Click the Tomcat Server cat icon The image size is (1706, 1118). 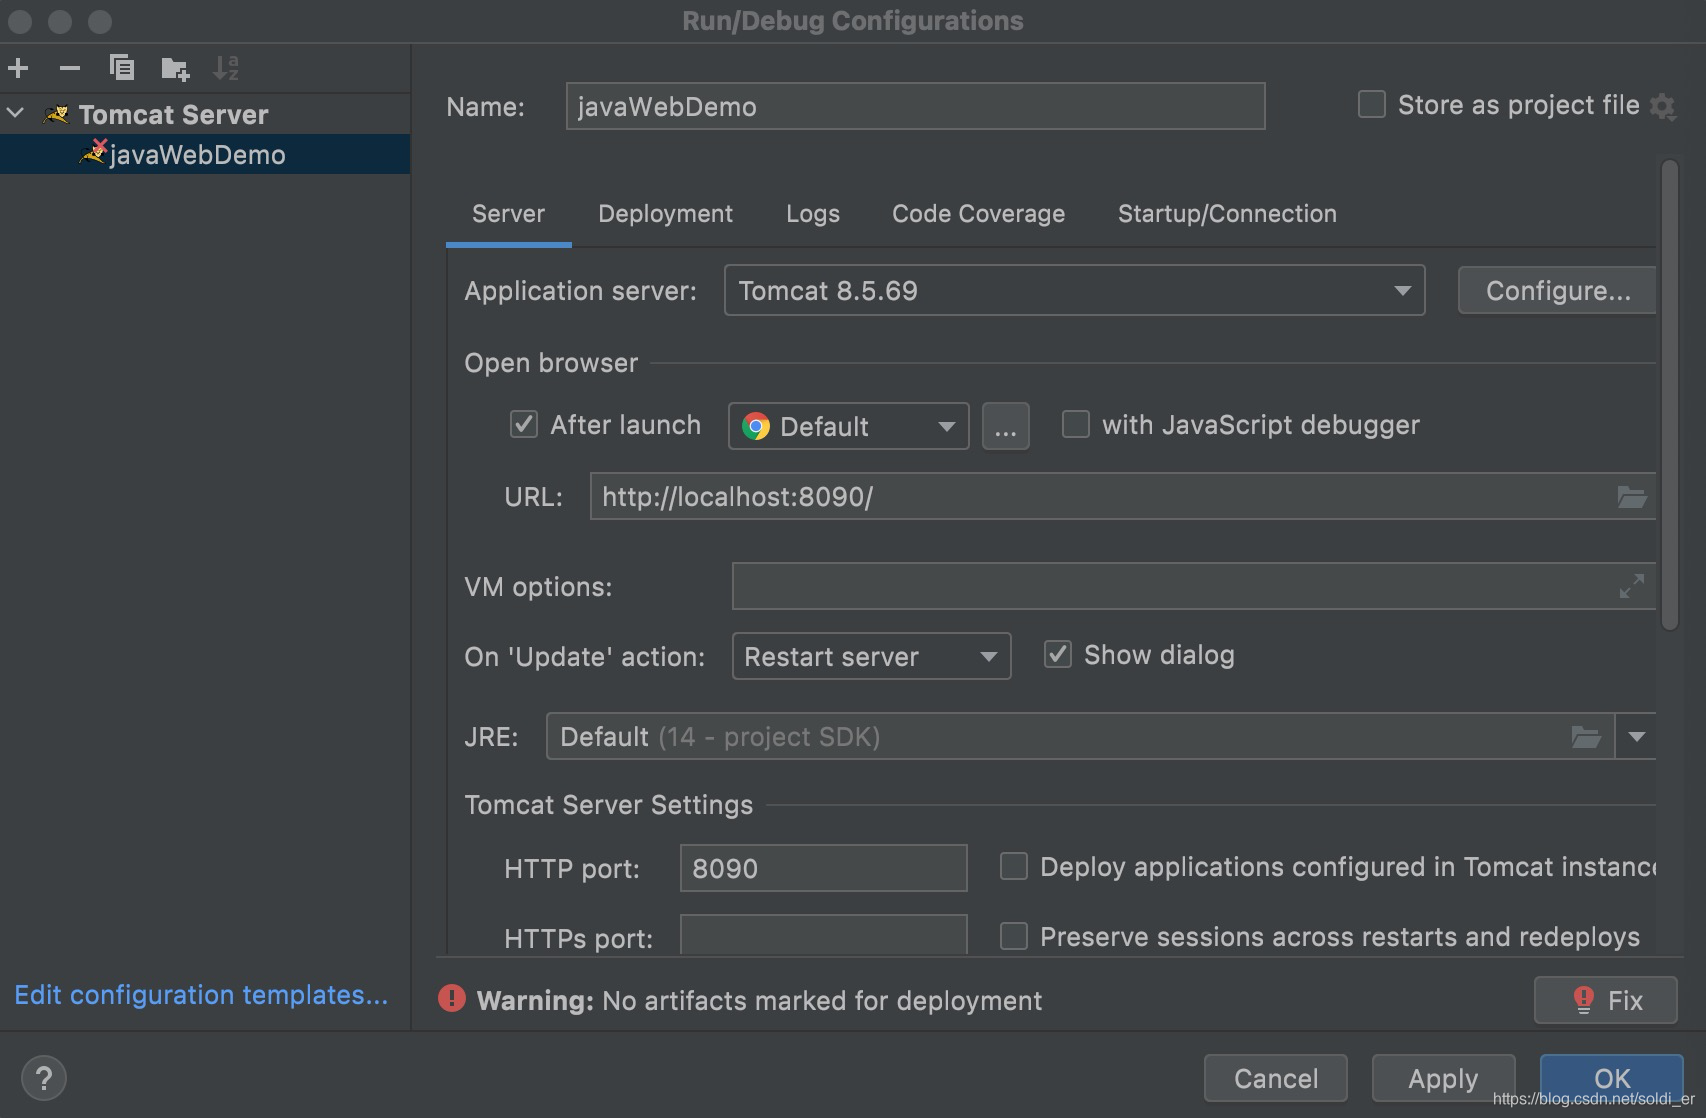pyautogui.click(x=56, y=114)
